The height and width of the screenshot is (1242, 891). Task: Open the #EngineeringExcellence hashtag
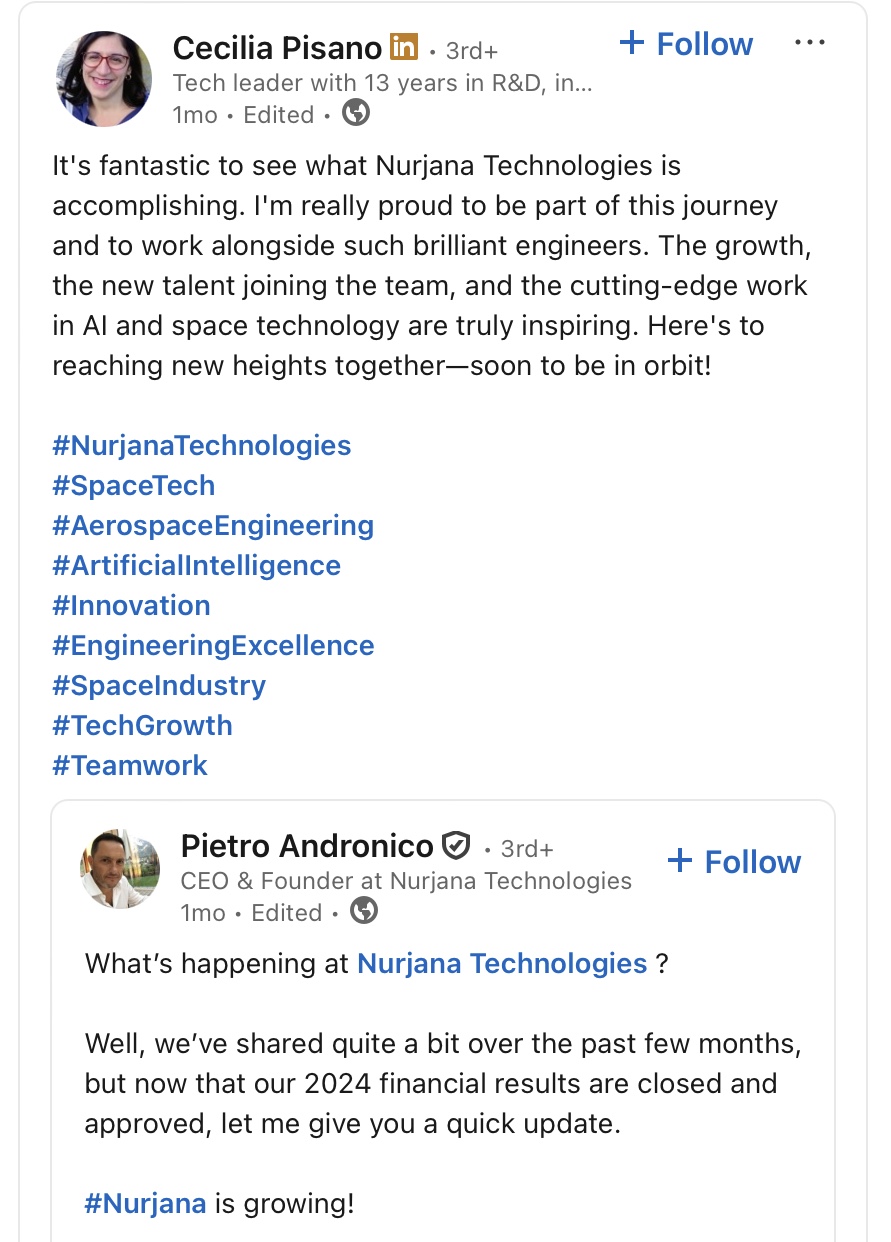213,645
